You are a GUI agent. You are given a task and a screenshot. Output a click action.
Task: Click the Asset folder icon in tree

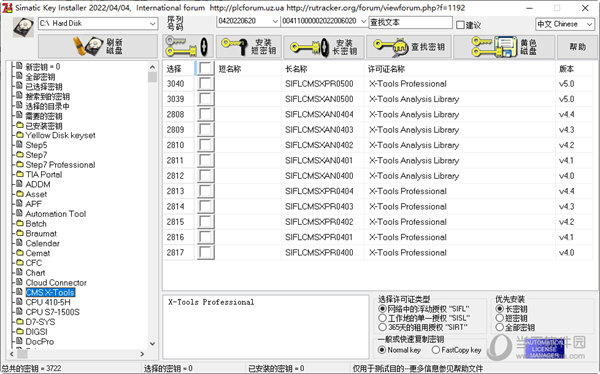point(20,194)
